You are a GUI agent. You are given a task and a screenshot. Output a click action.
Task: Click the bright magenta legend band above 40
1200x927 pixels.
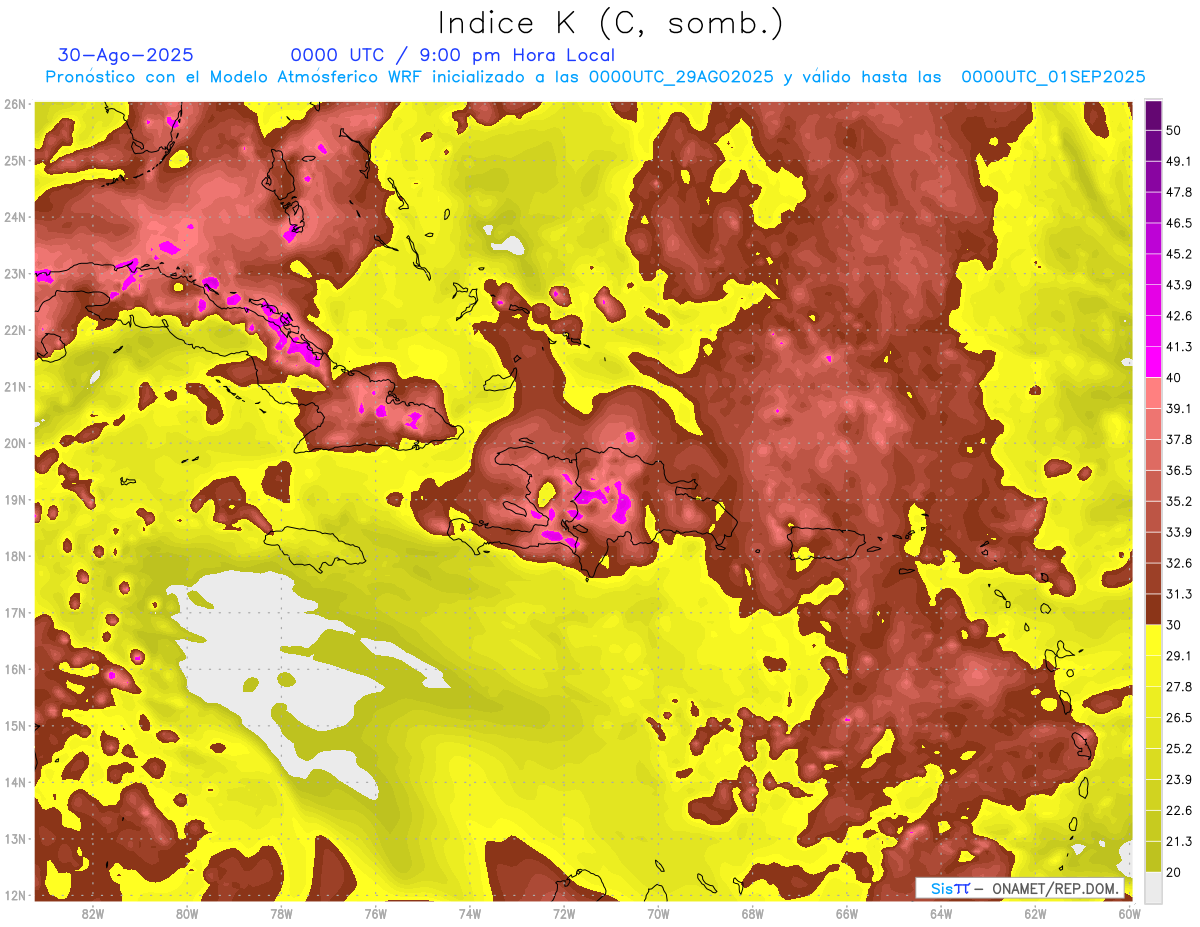1153,362
